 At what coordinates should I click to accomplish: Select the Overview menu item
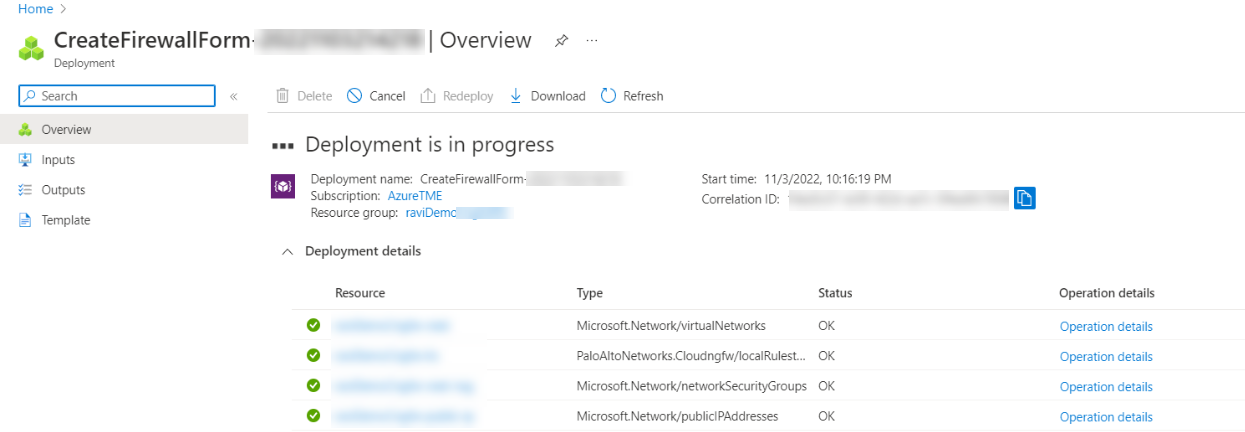[66, 130]
